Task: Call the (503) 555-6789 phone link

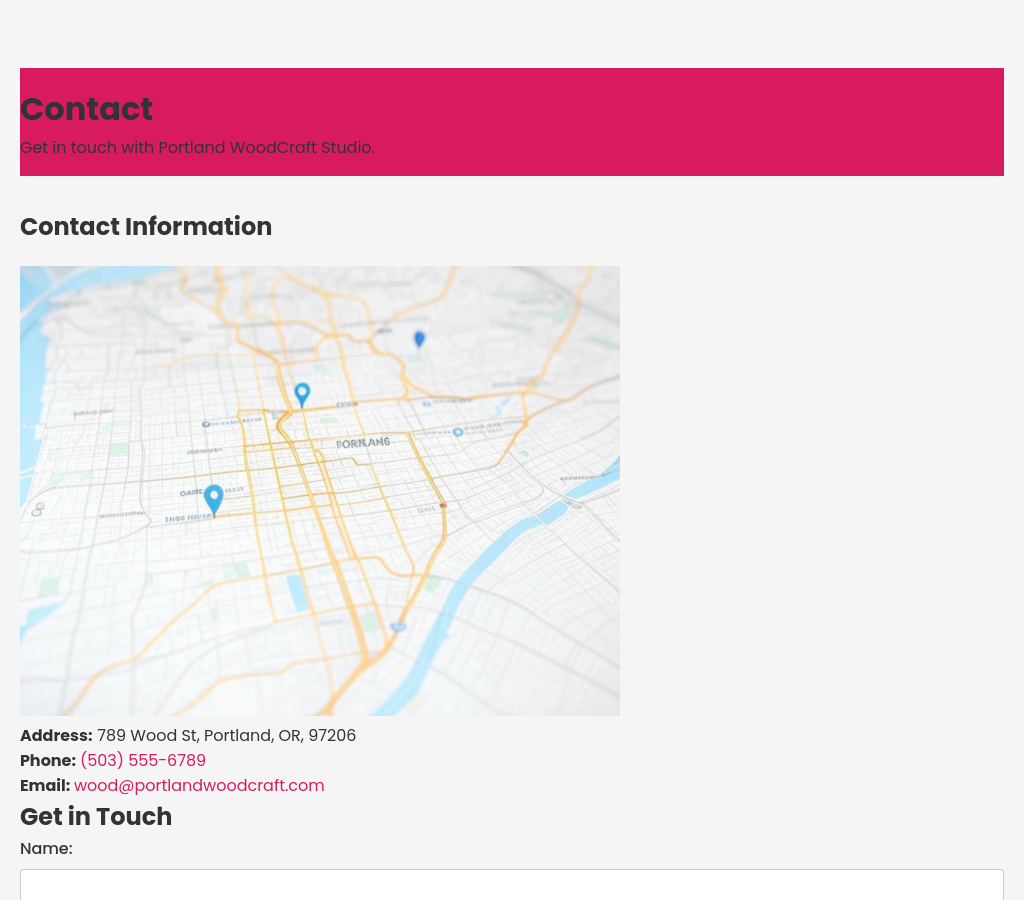Action: click(143, 761)
